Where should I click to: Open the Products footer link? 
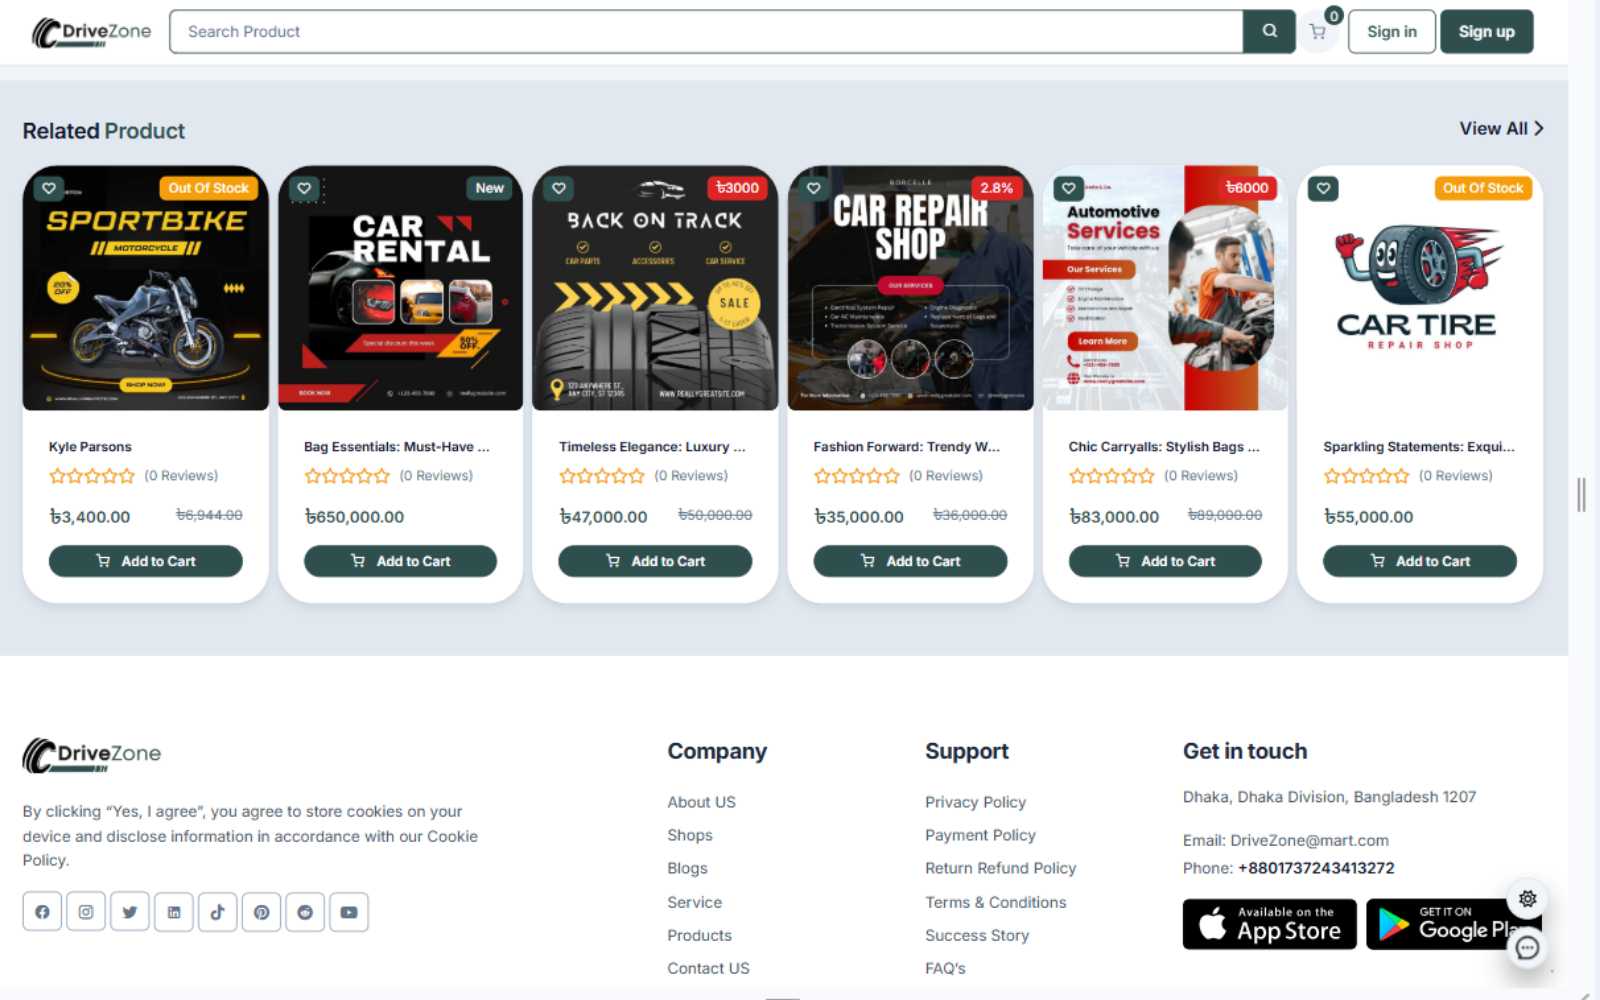point(699,935)
